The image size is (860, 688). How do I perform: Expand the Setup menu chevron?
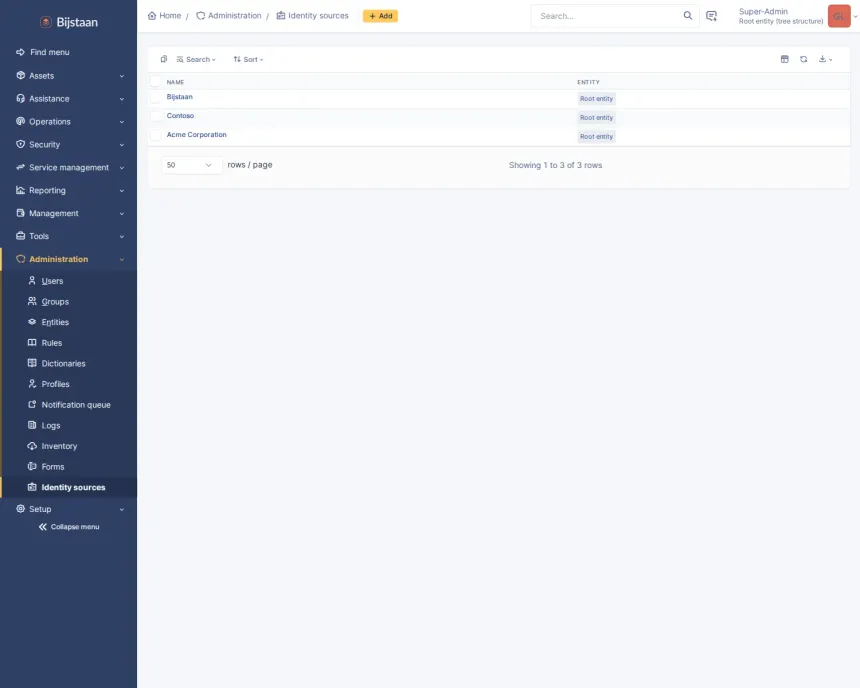click(x=122, y=510)
